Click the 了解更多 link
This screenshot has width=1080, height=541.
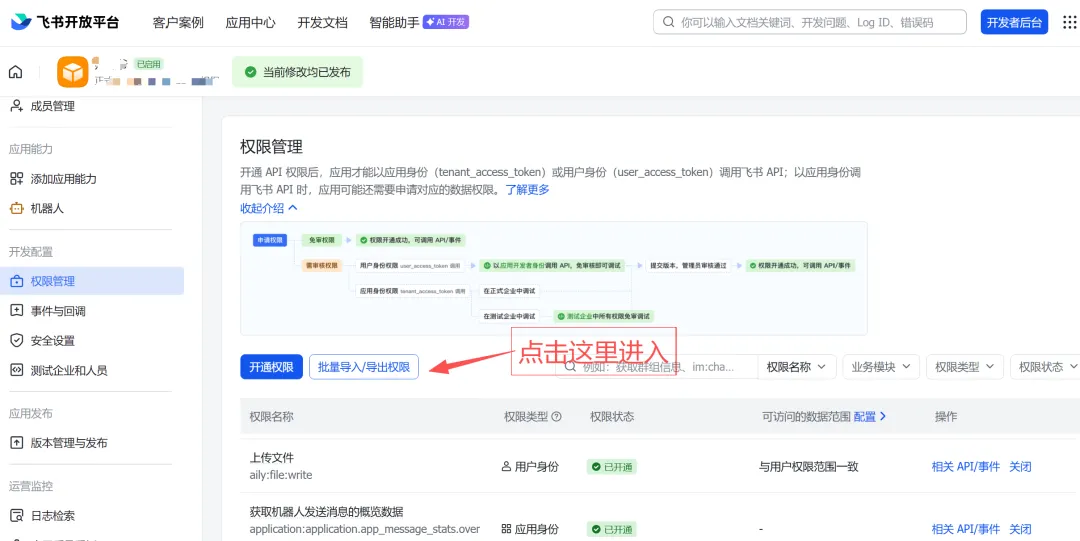point(528,190)
